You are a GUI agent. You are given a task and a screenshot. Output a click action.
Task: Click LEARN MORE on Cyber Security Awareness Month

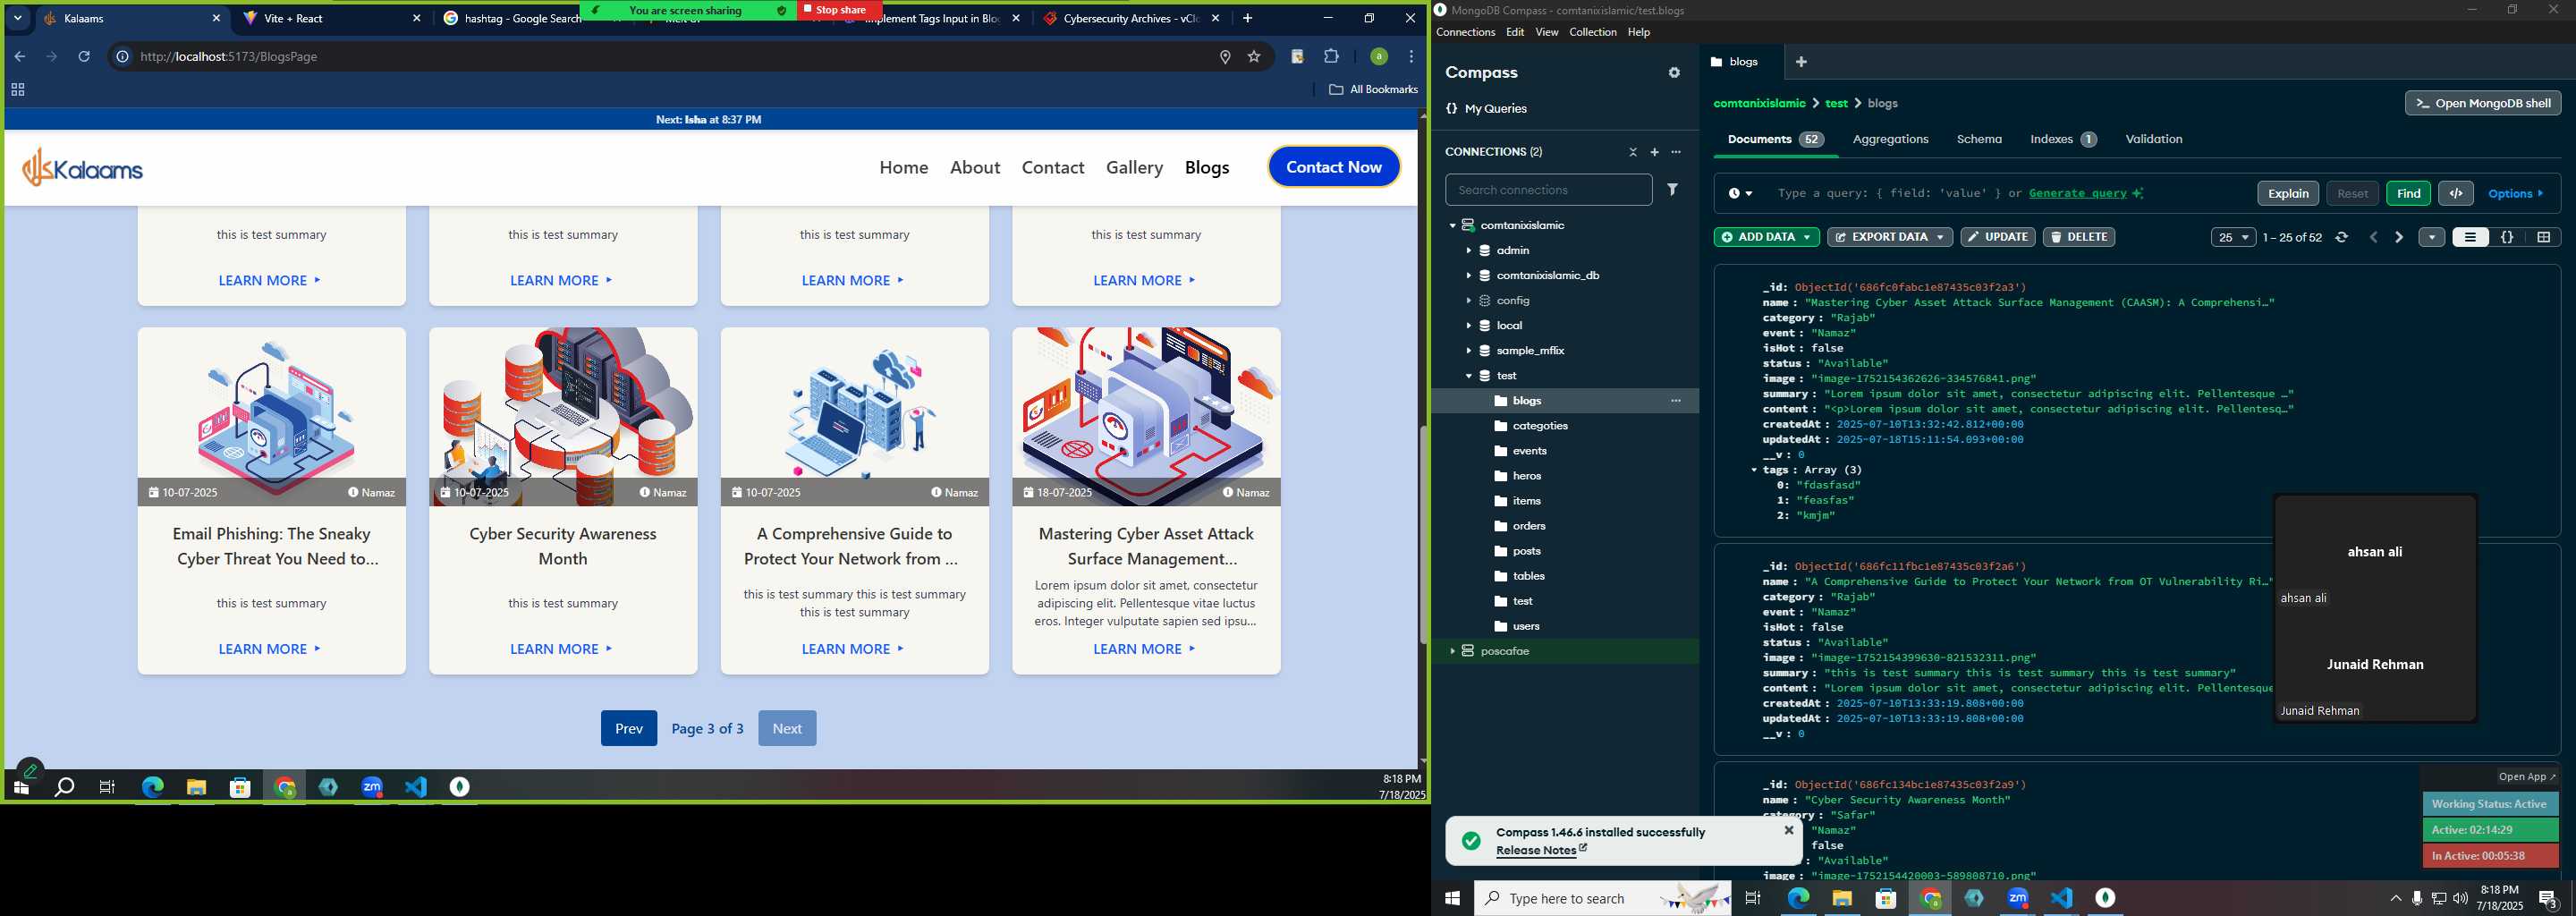pyautogui.click(x=561, y=649)
